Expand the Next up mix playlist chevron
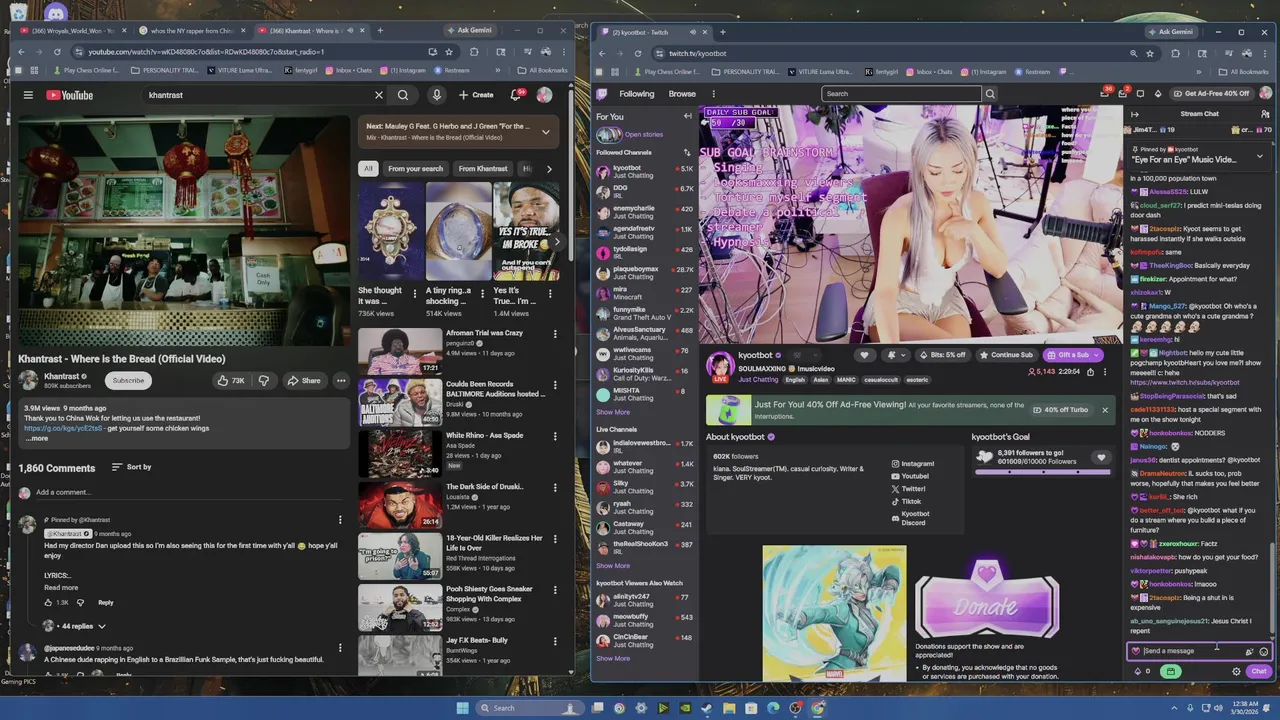The image size is (1280, 720). (546, 132)
